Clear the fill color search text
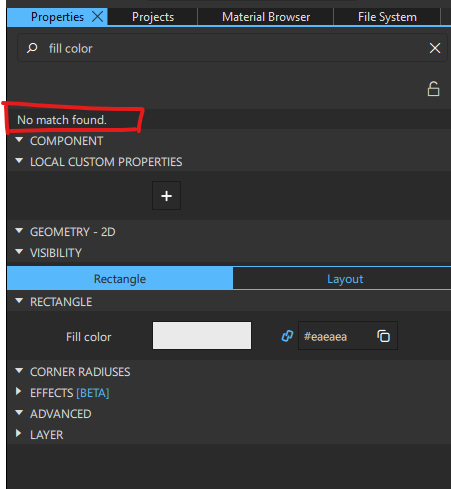The image size is (451, 489). (x=435, y=48)
